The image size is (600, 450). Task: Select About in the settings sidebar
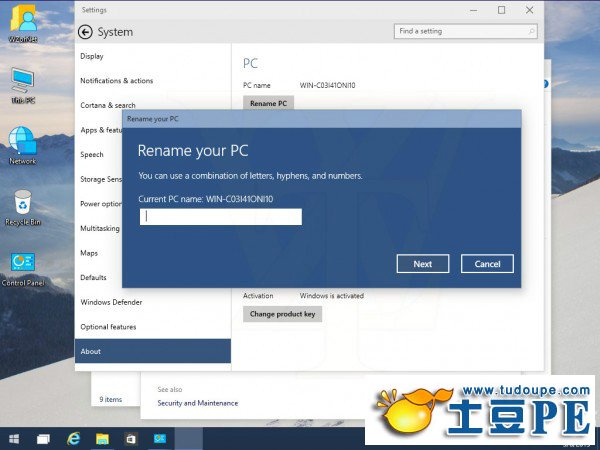coord(153,351)
